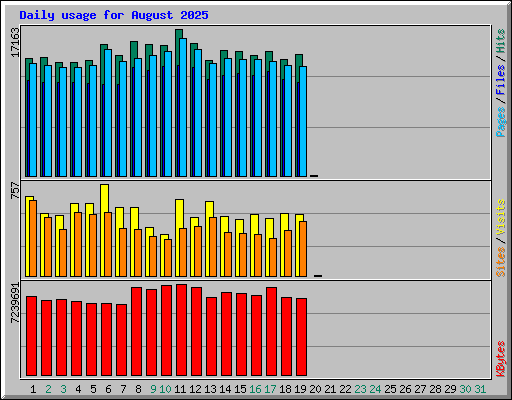Click day label 6 on the x-axis
This screenshot has height=400, width=512.
pyautogui.click(x=108, y=389)
